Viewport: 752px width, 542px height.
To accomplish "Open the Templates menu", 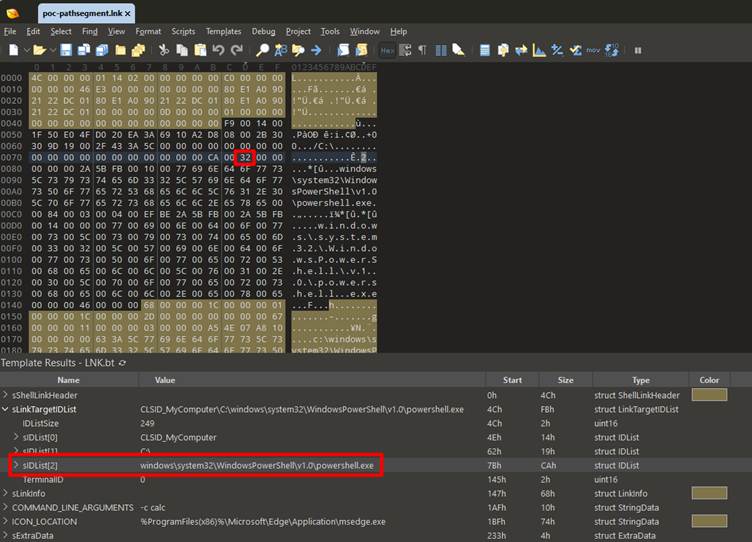I will (x=223, y=31).
